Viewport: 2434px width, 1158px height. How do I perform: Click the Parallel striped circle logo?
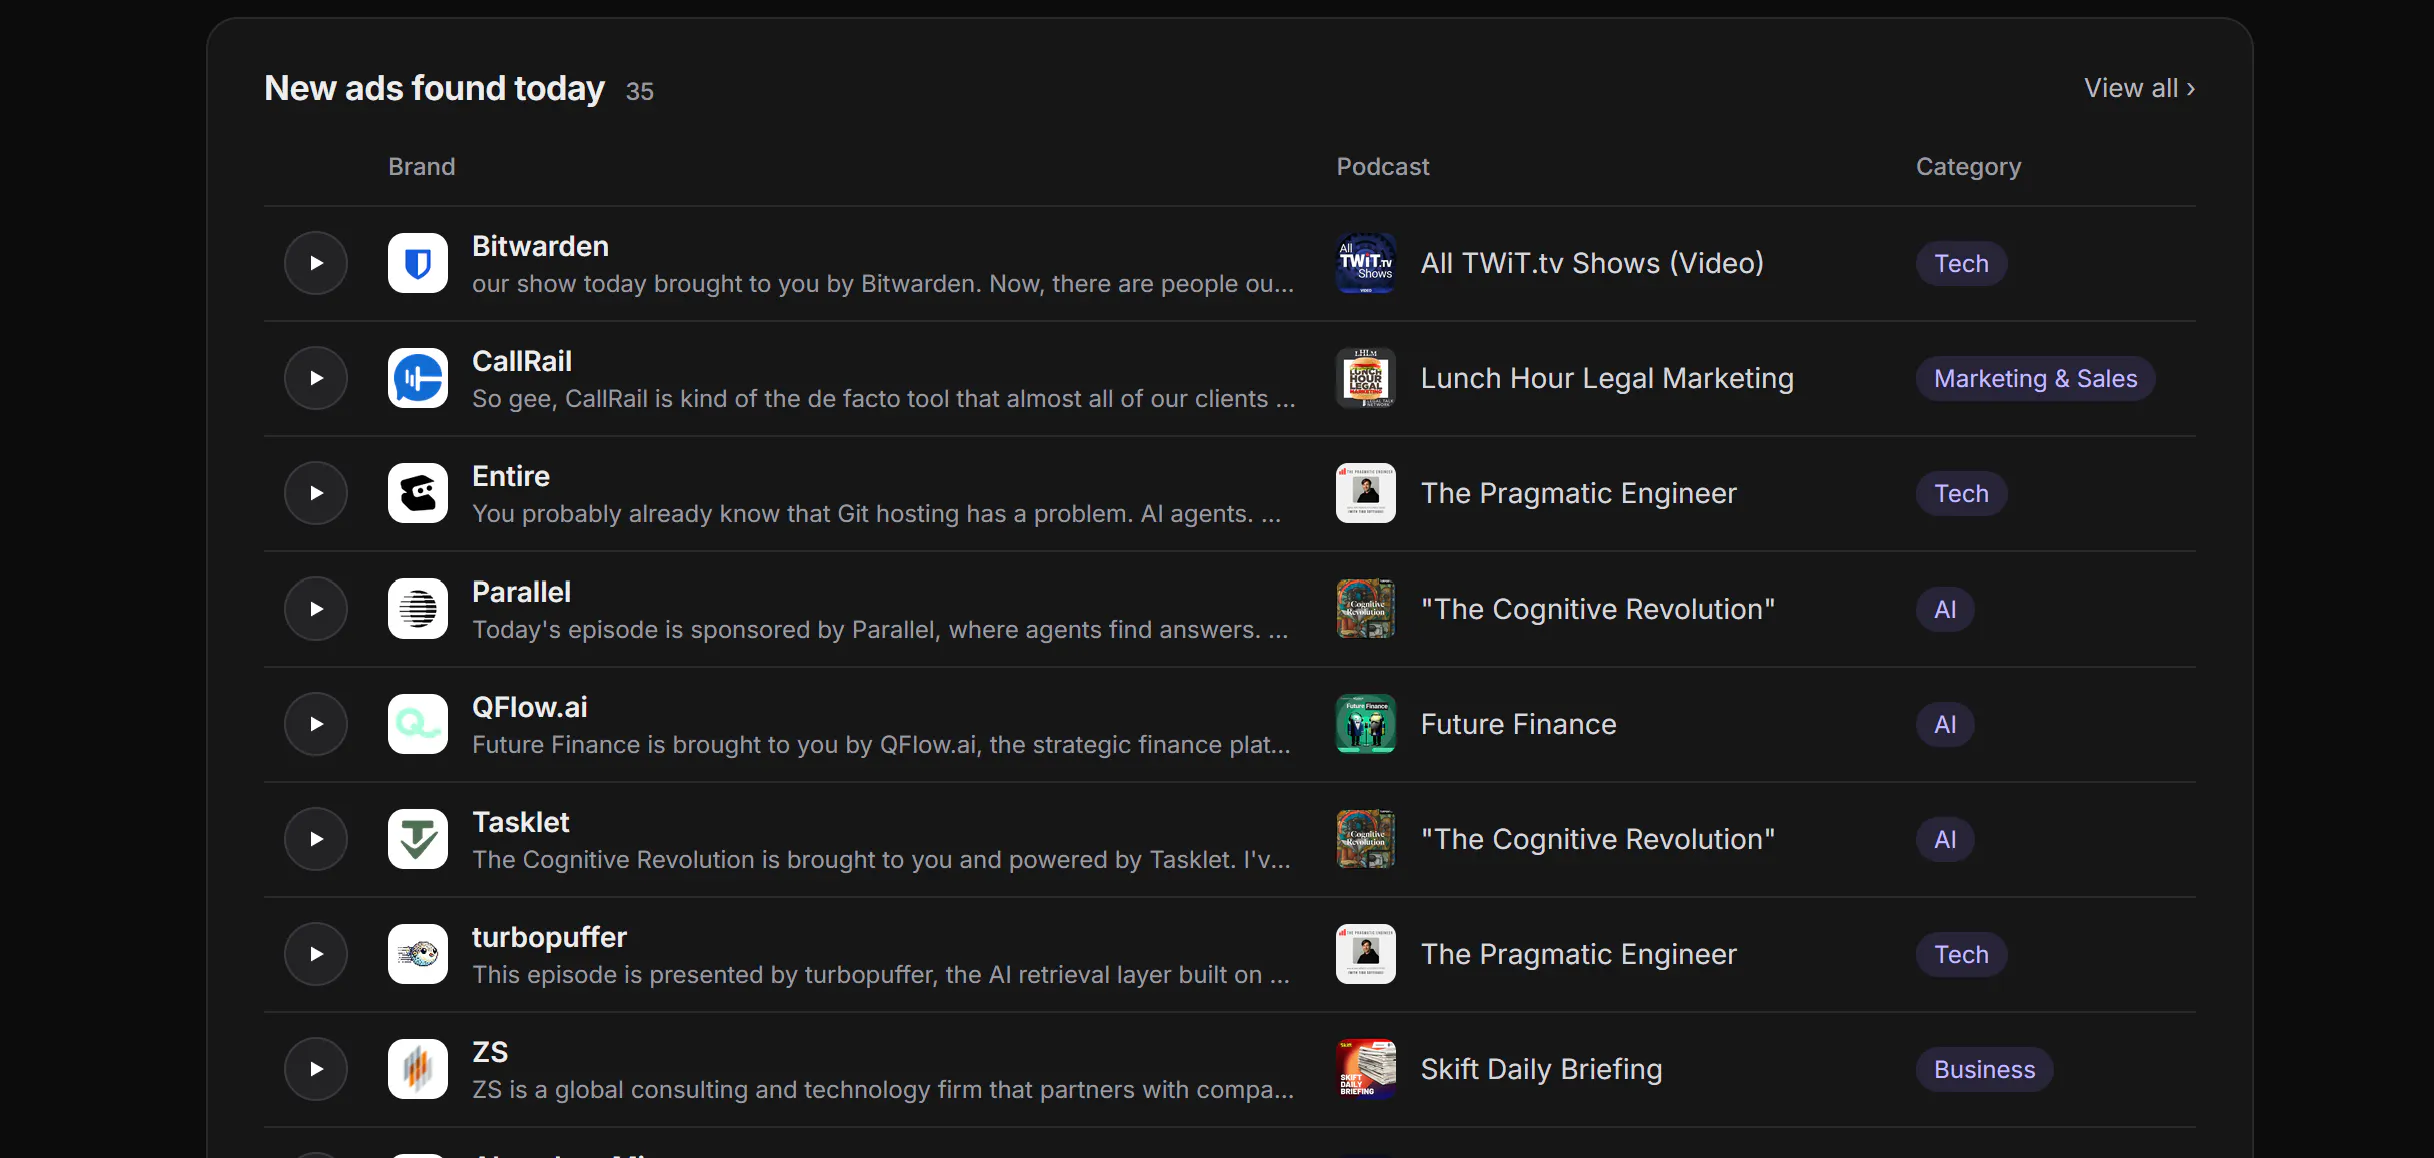click(418, 609)
